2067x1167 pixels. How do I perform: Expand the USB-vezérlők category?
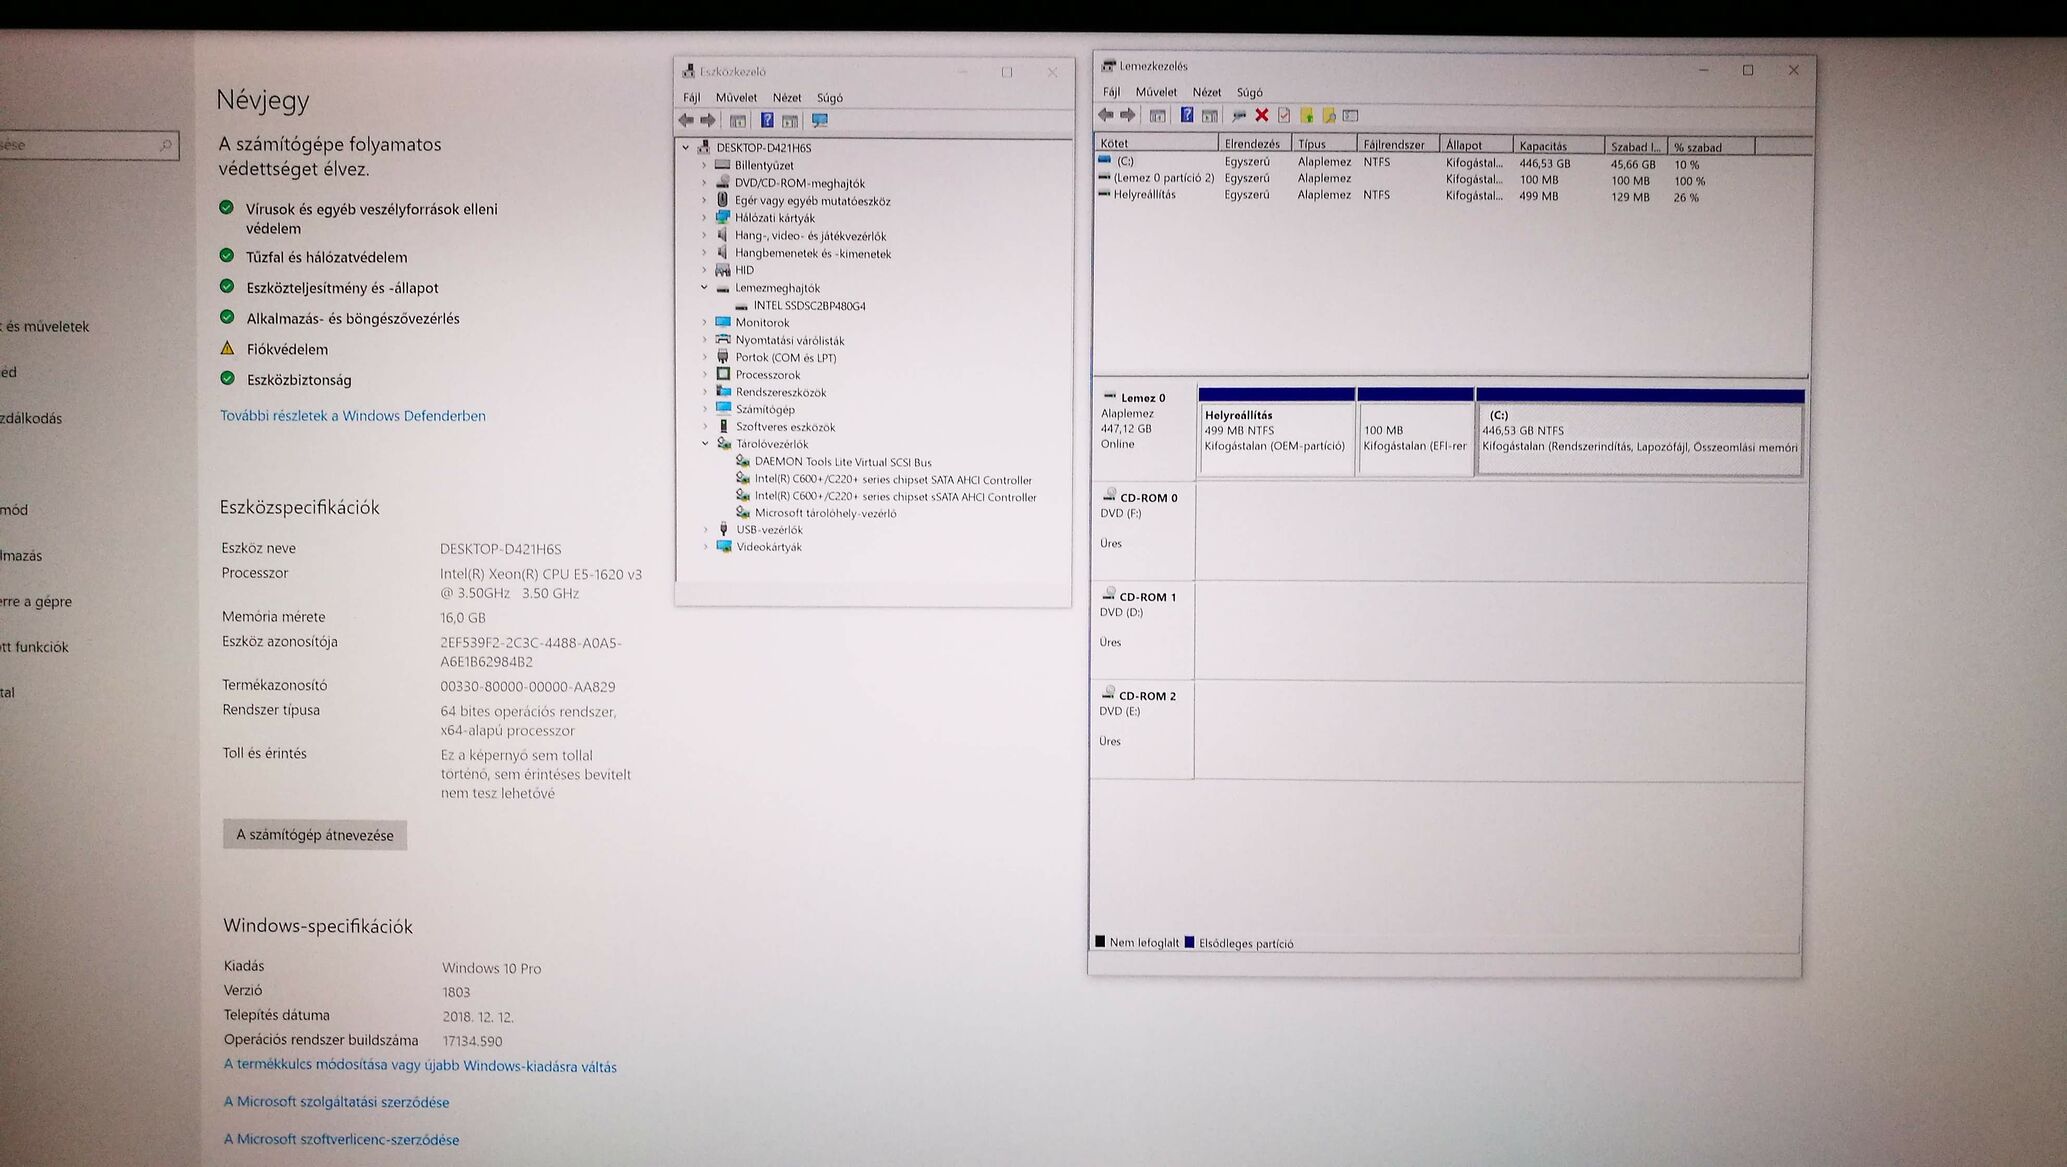(x=706, y=530)
